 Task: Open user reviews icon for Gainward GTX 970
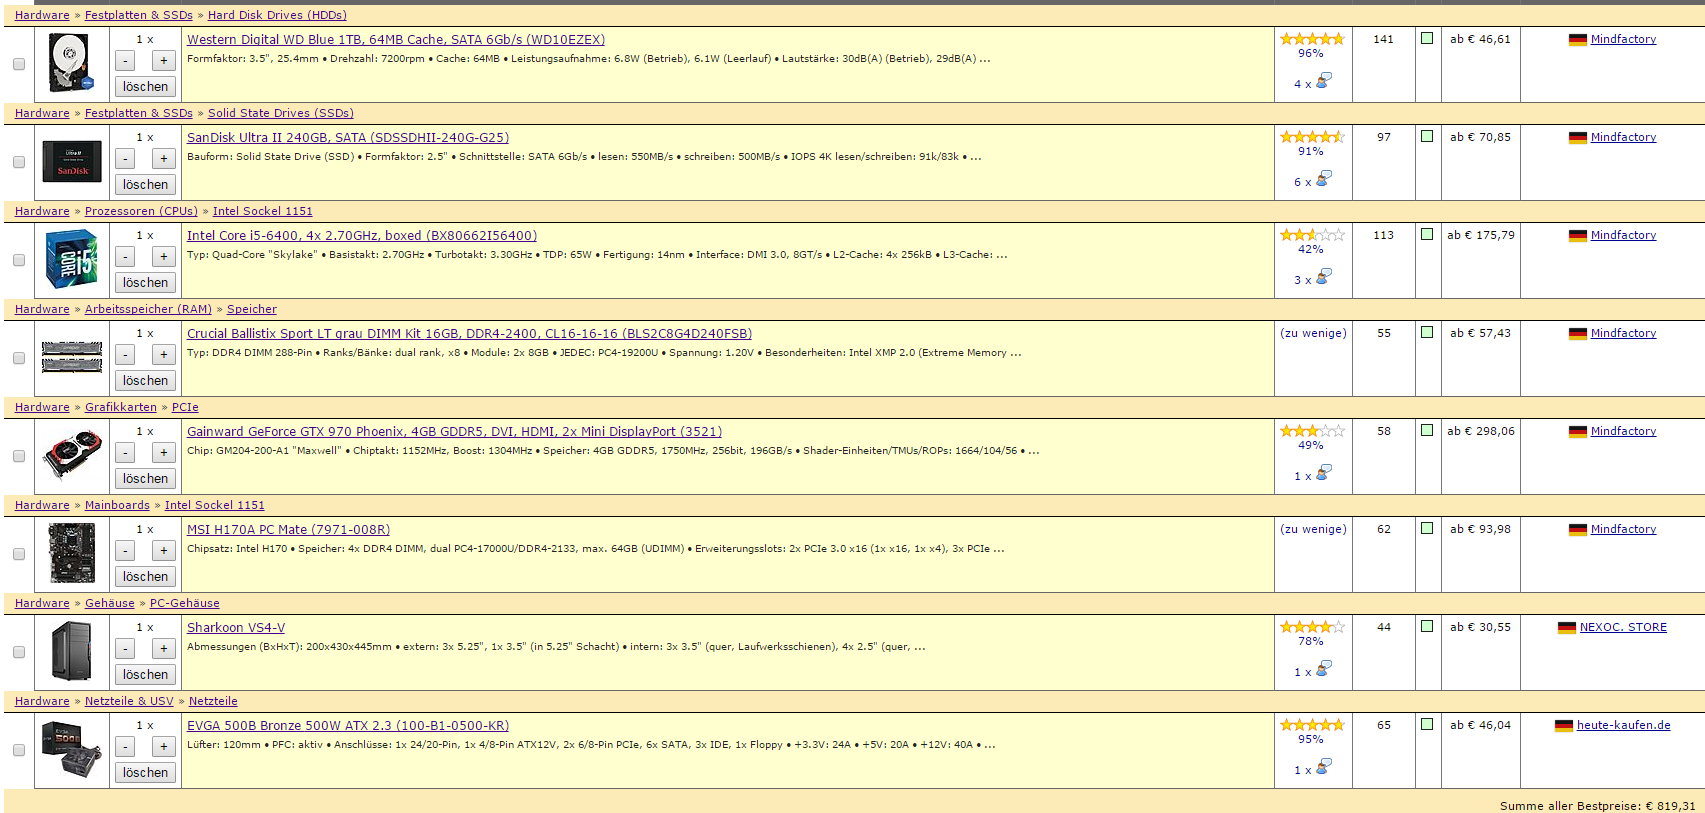(1323, 473)
